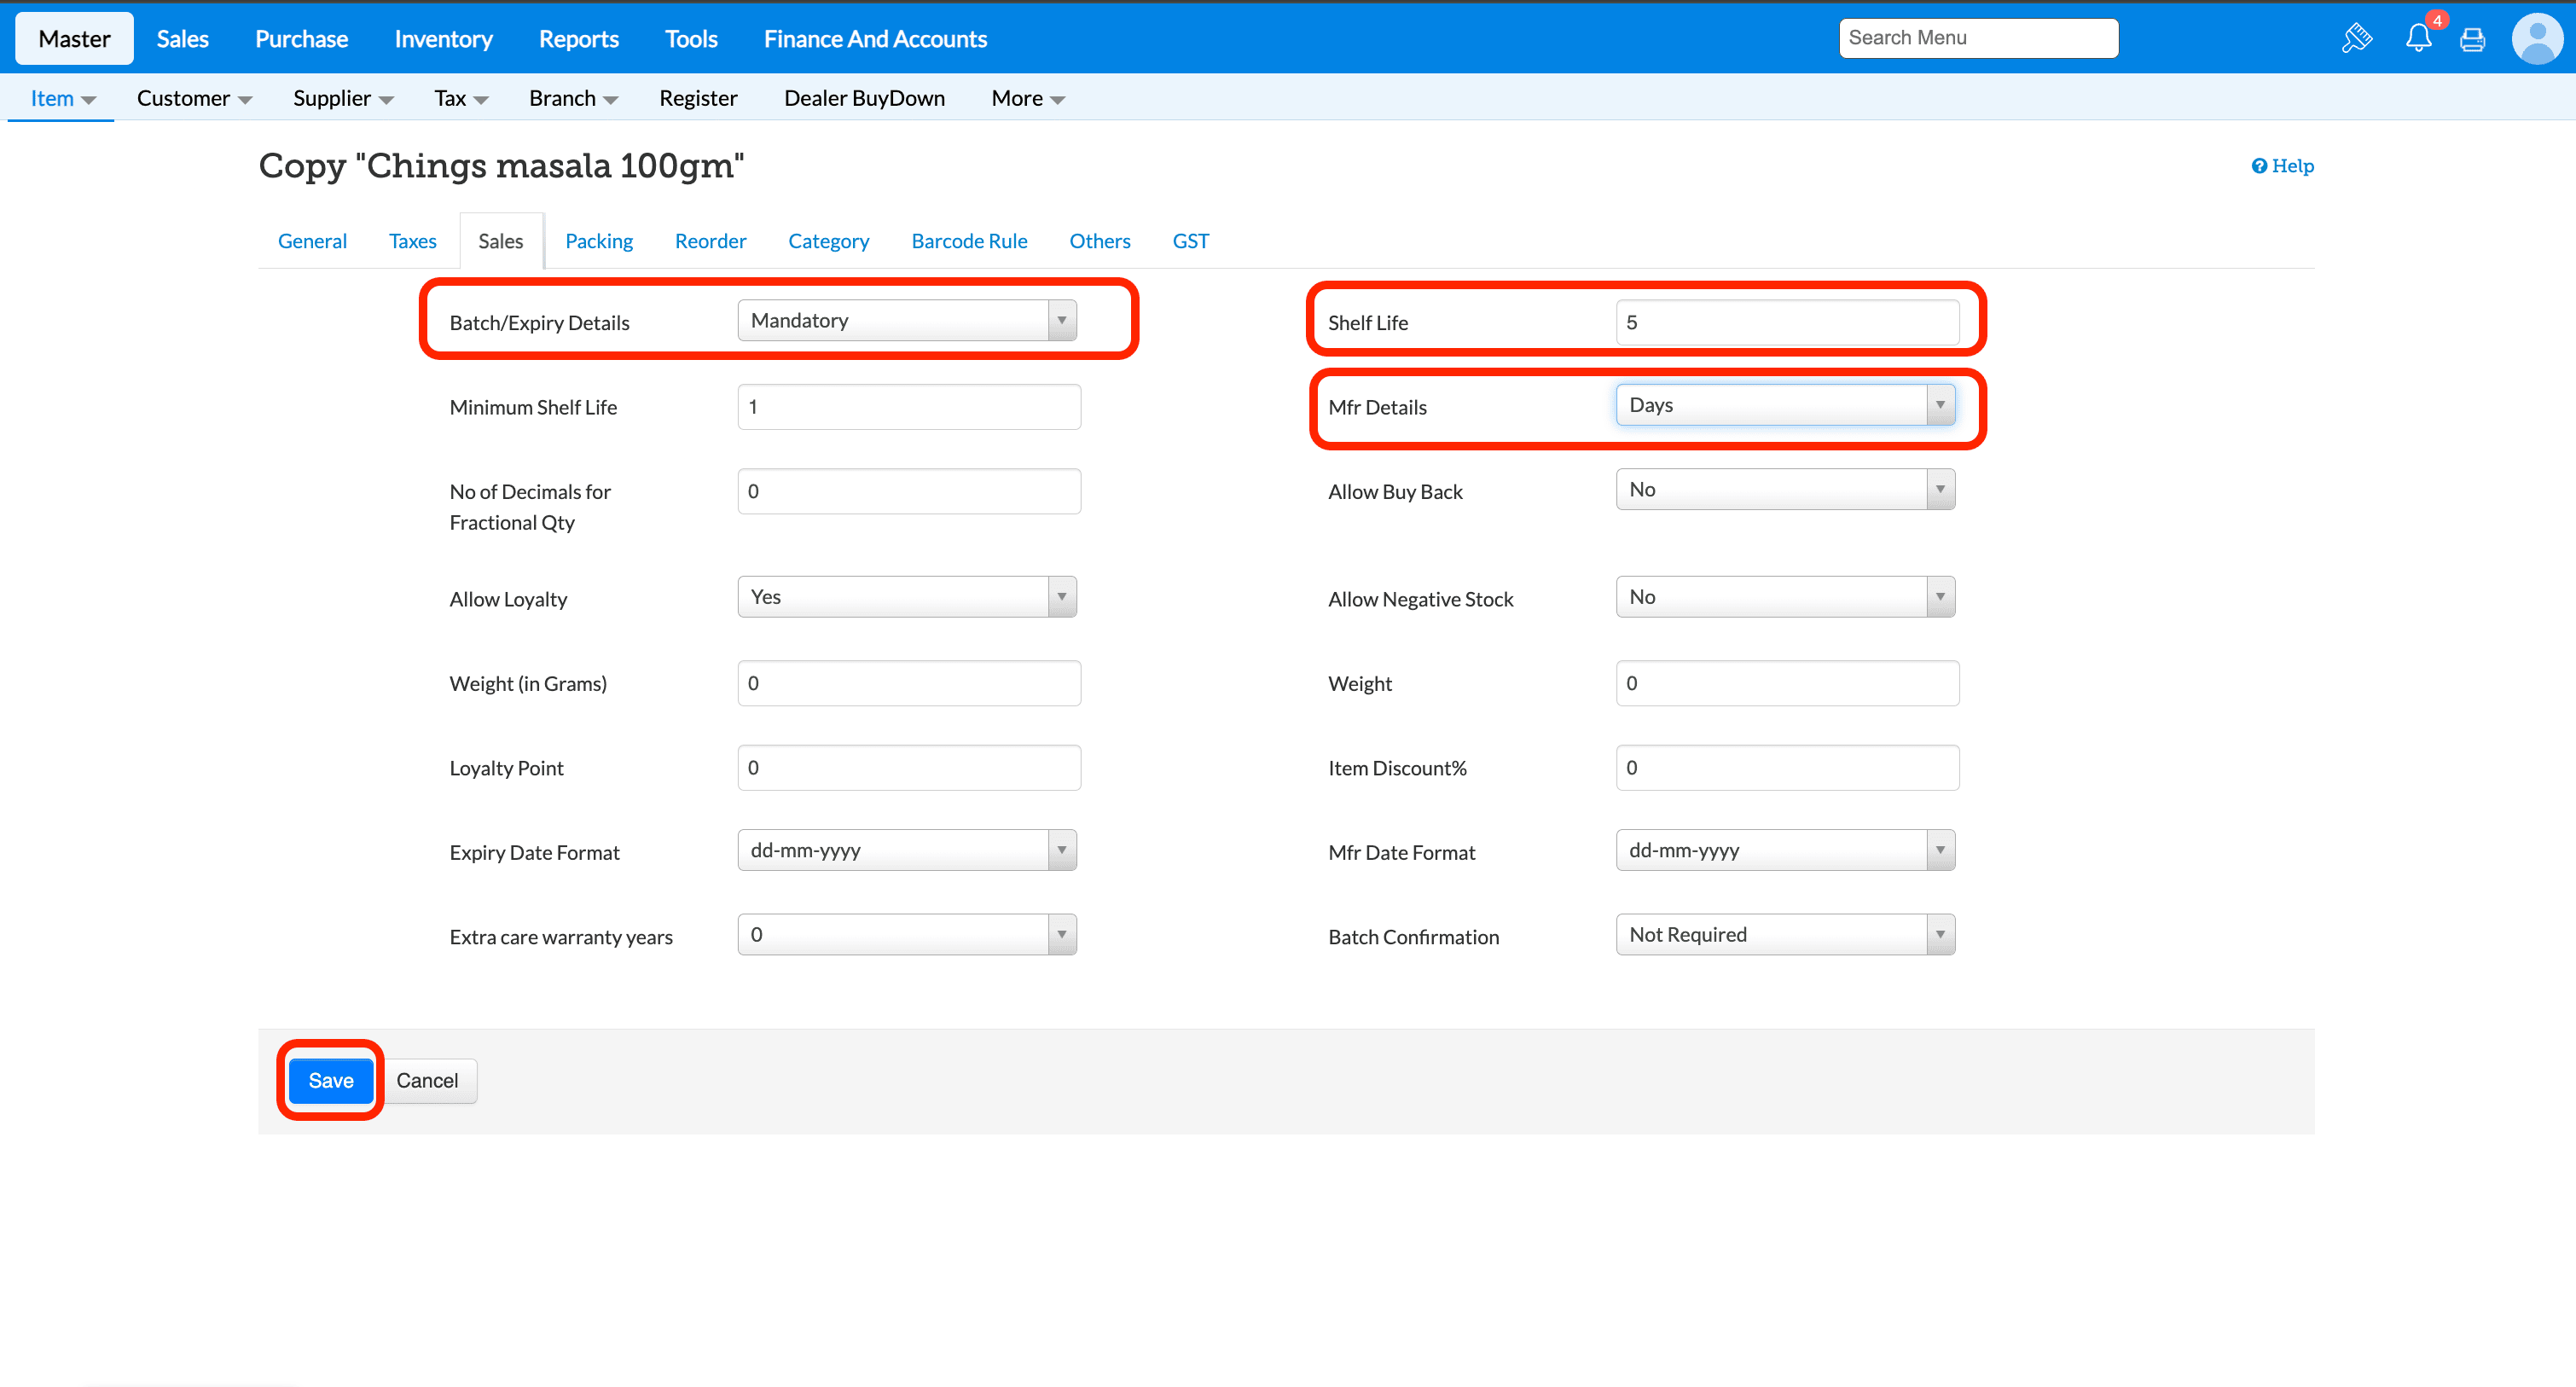Switch to the Packing tab
Image resolution: width=2576 pixels, height=1387 pixels.
598,241
